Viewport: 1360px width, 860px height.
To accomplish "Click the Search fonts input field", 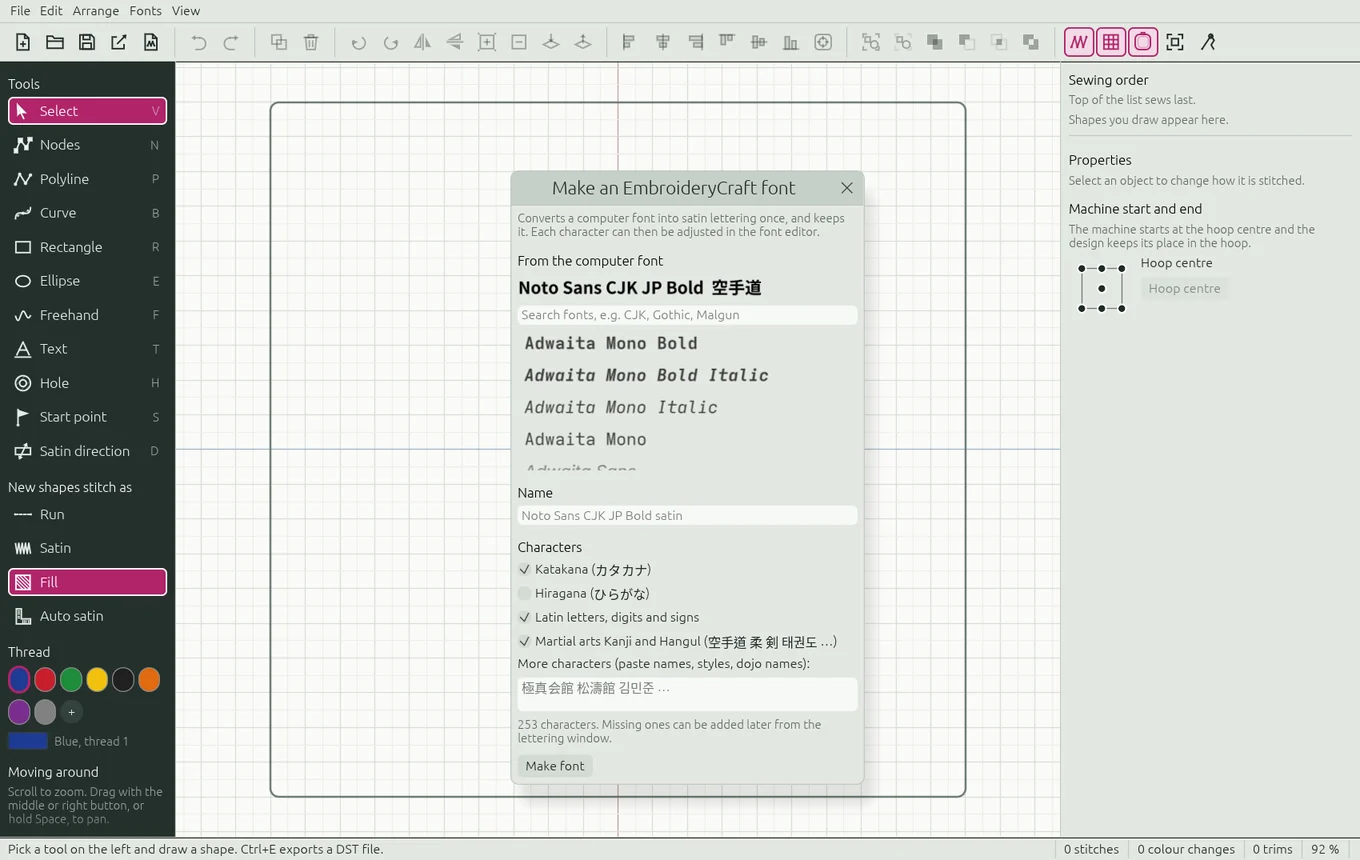I will click(687, 315).
